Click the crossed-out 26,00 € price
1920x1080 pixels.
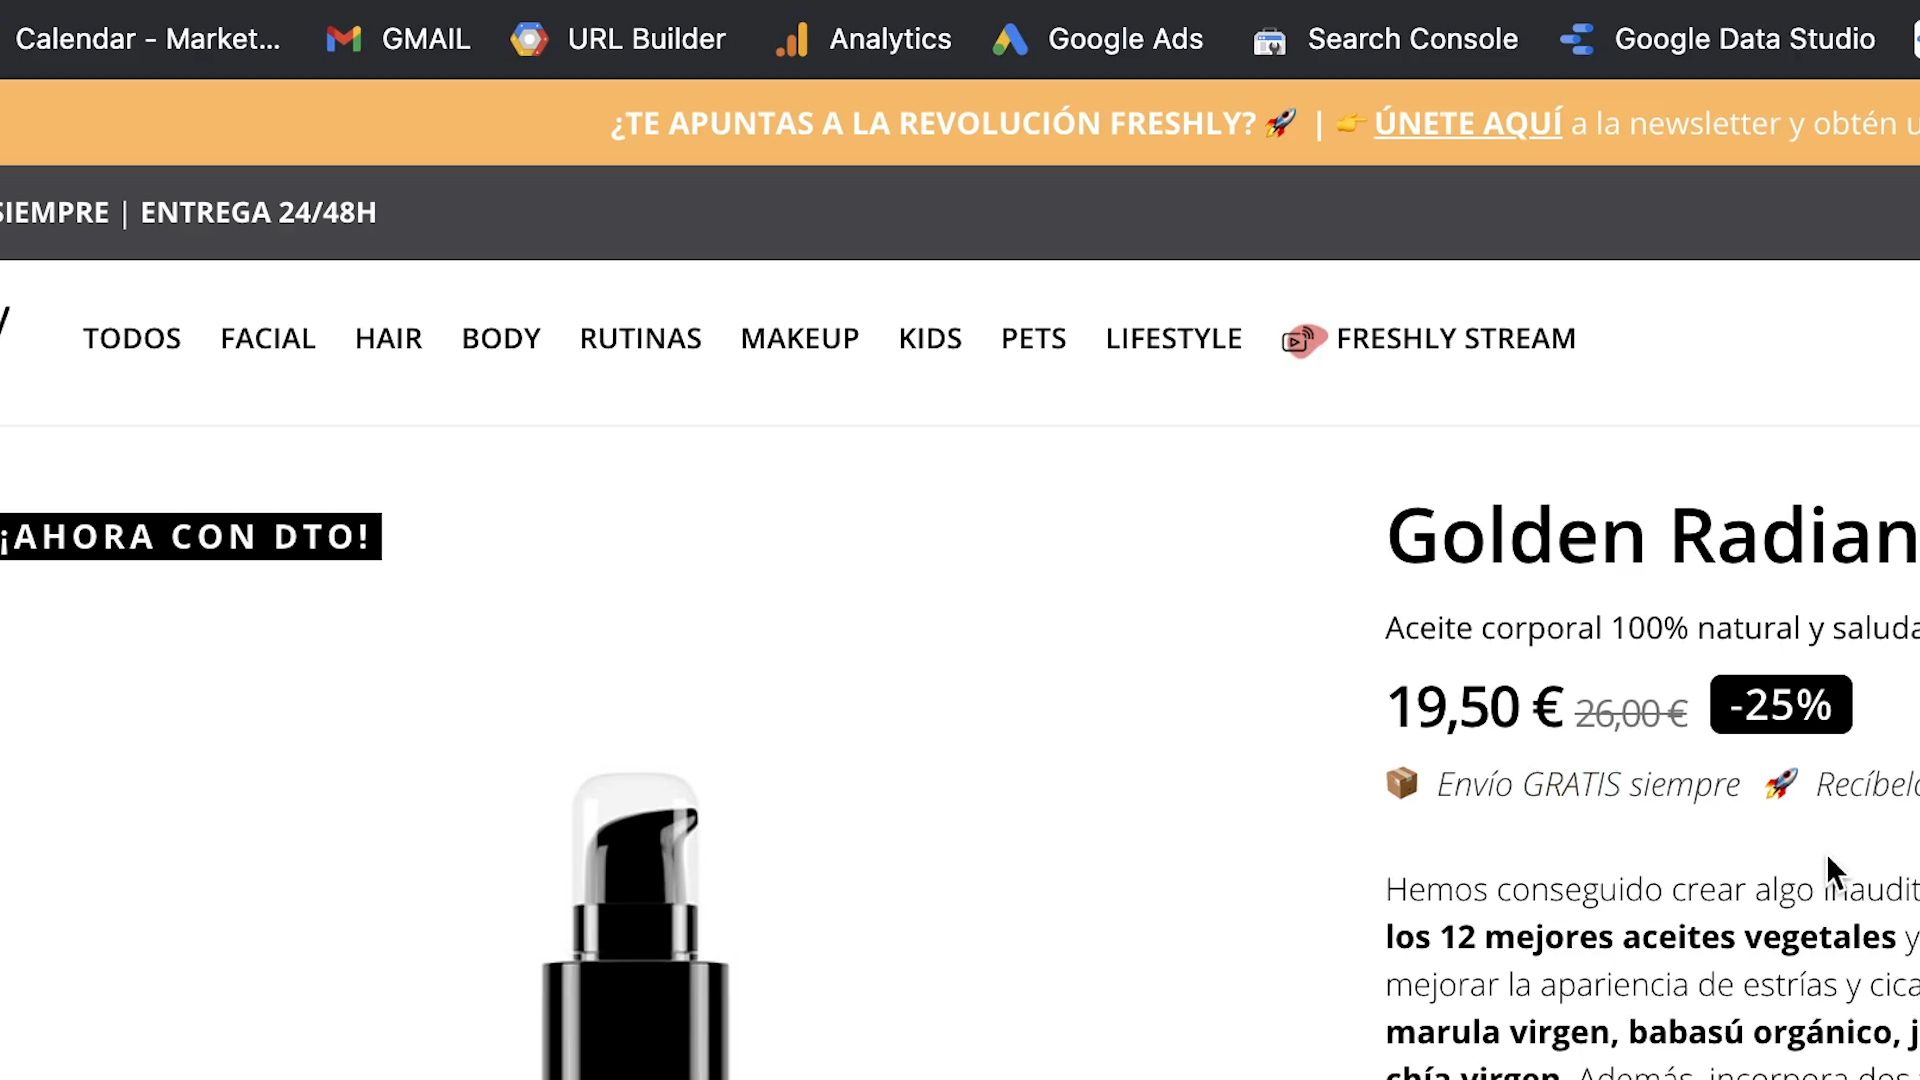(x=1631, y=714)
